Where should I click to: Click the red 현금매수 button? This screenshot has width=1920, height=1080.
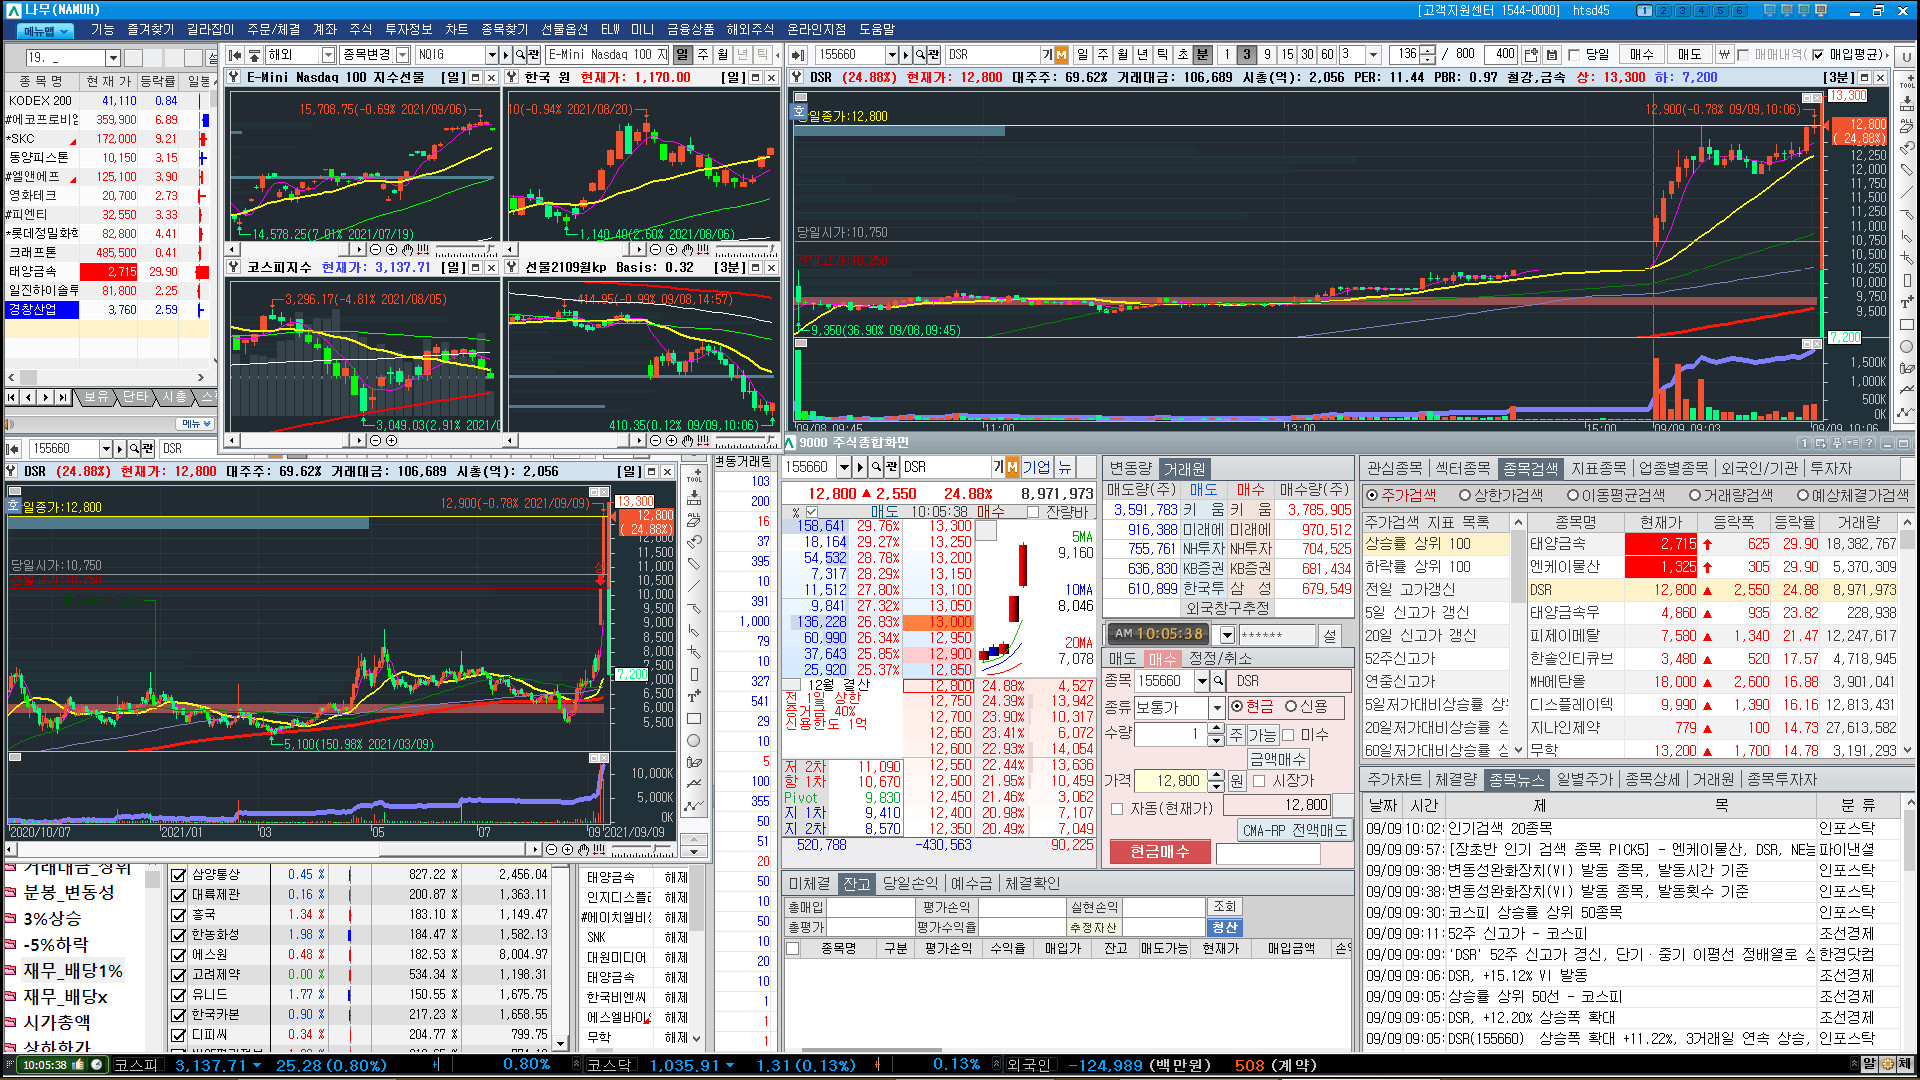[1160, 852]
